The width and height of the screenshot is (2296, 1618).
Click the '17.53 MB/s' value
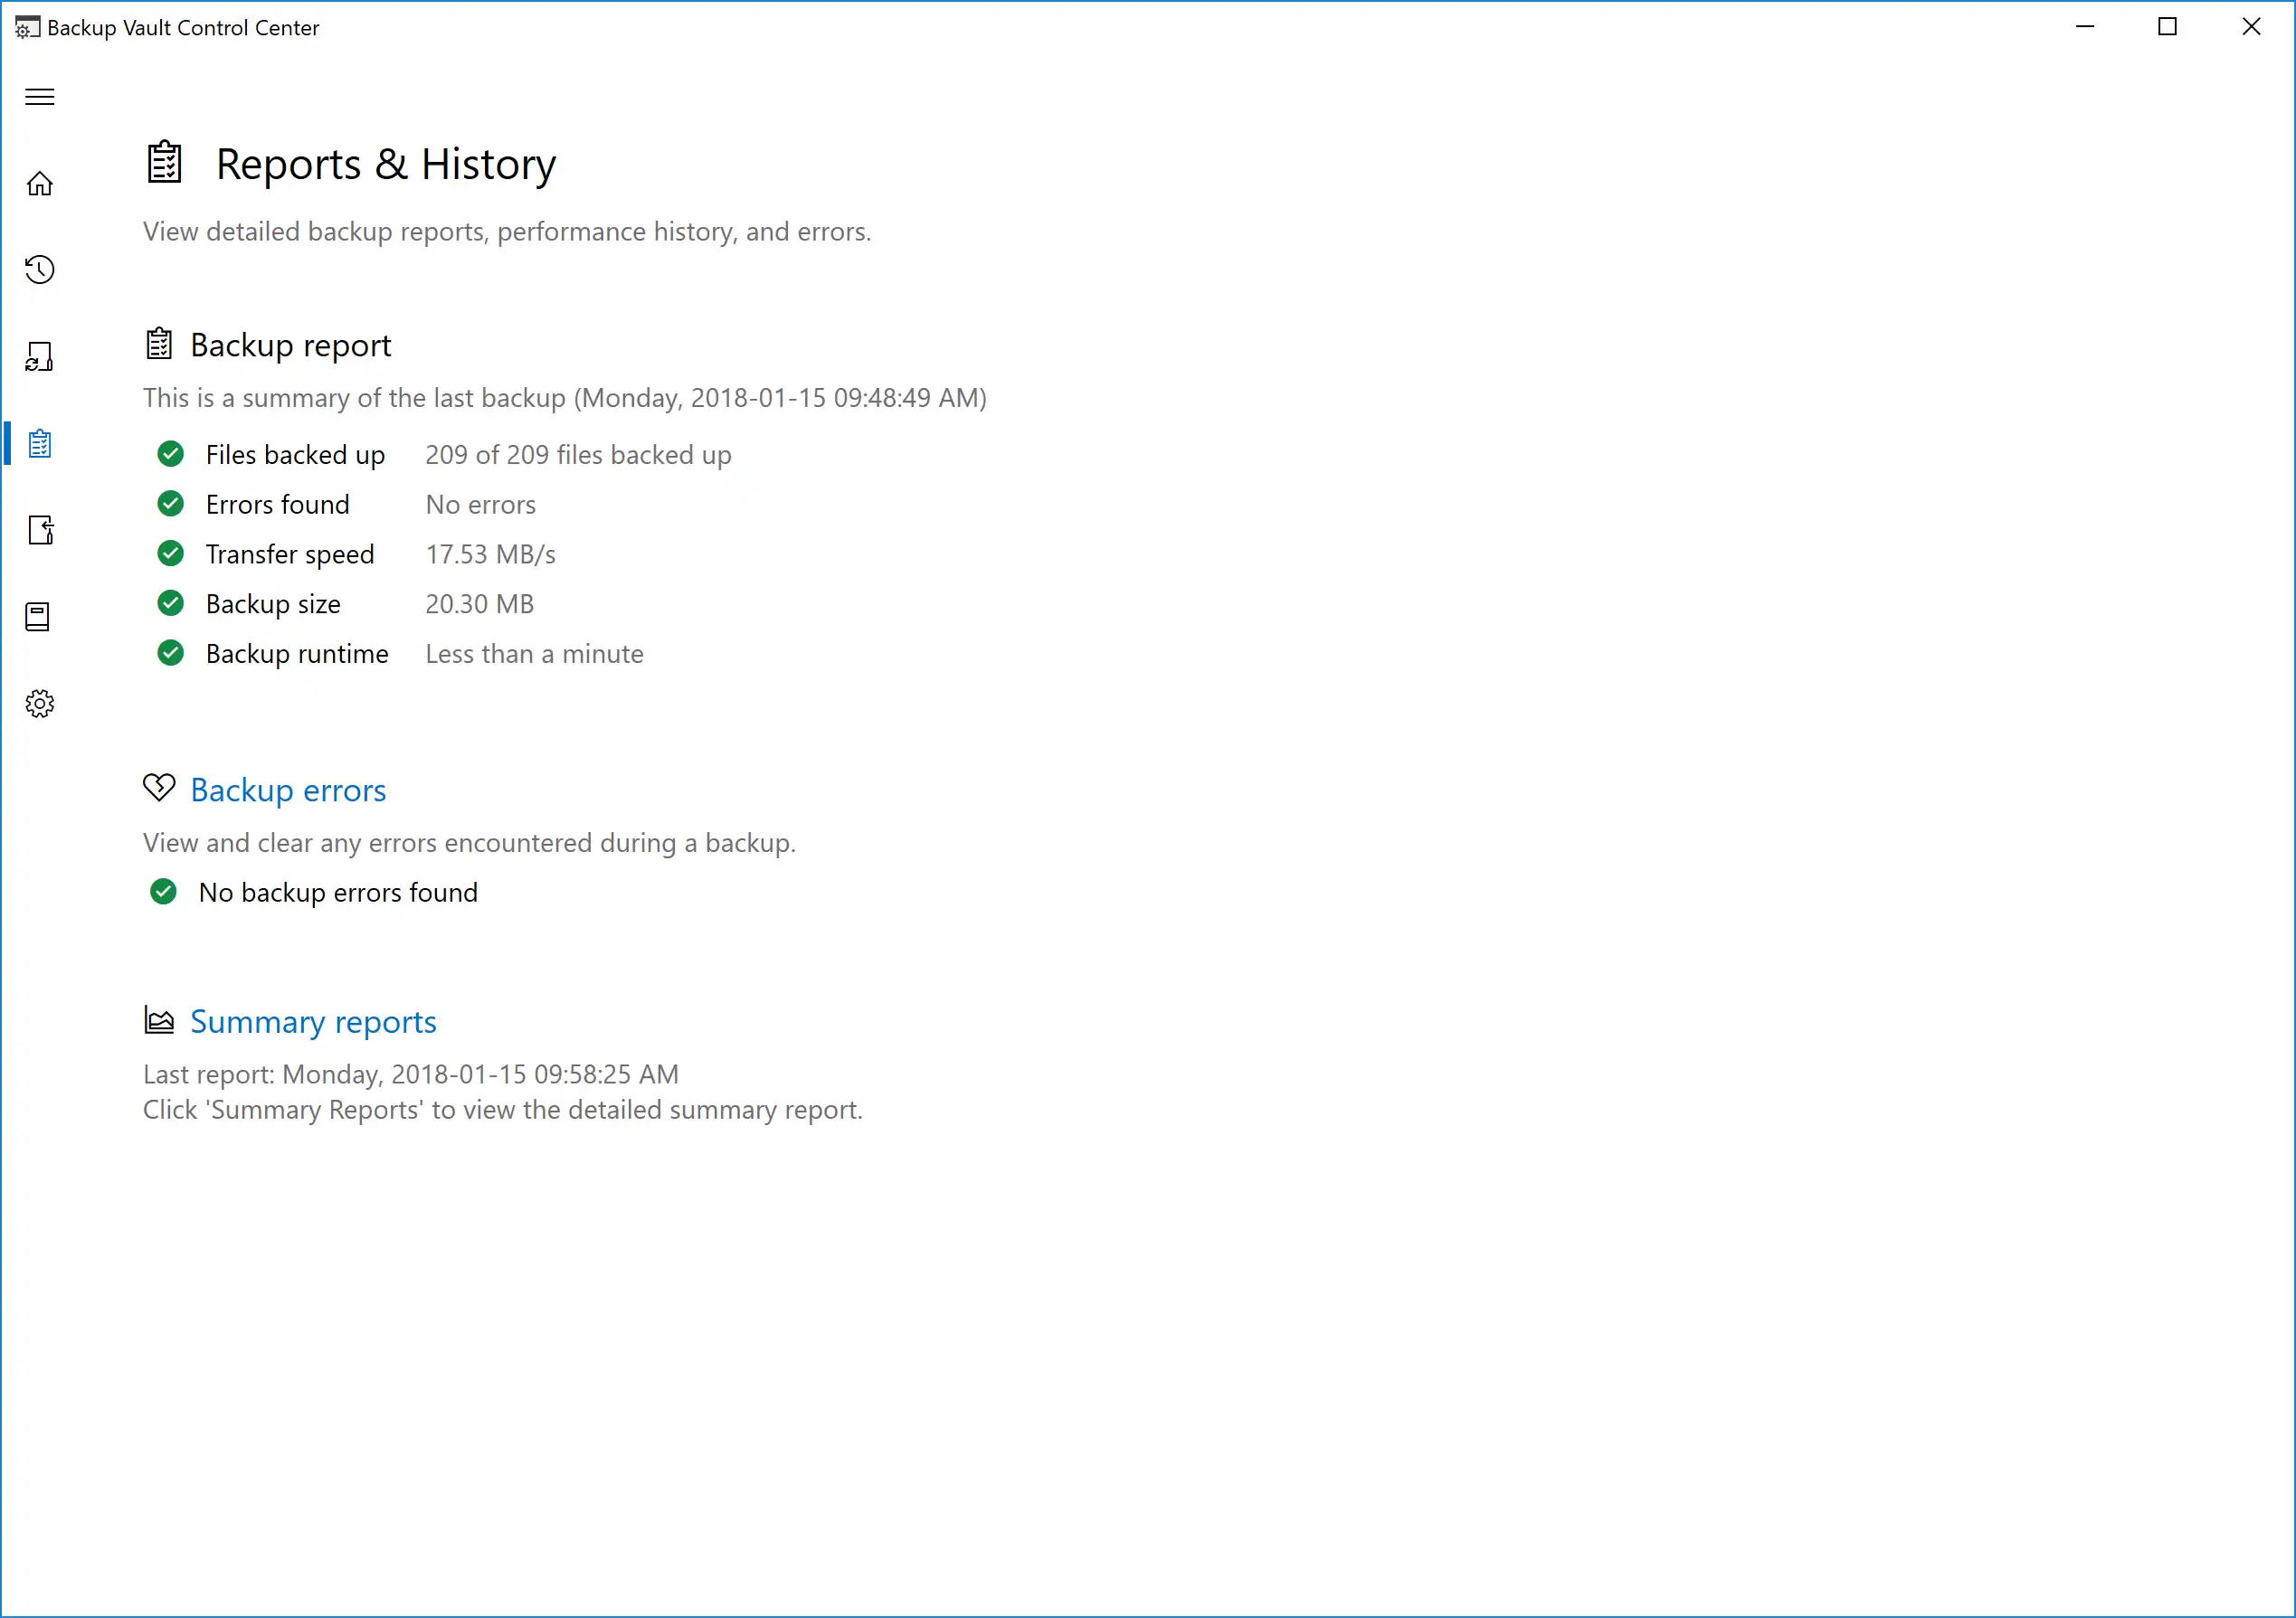[491, 555]
